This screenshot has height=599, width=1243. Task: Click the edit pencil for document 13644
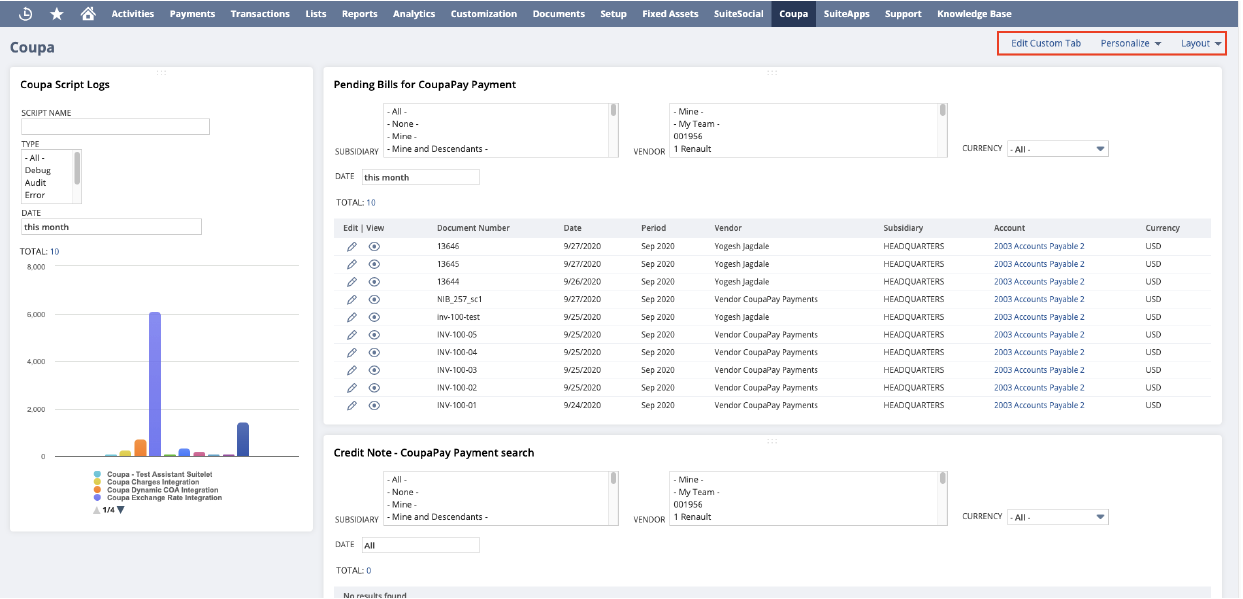coord(351,282)
